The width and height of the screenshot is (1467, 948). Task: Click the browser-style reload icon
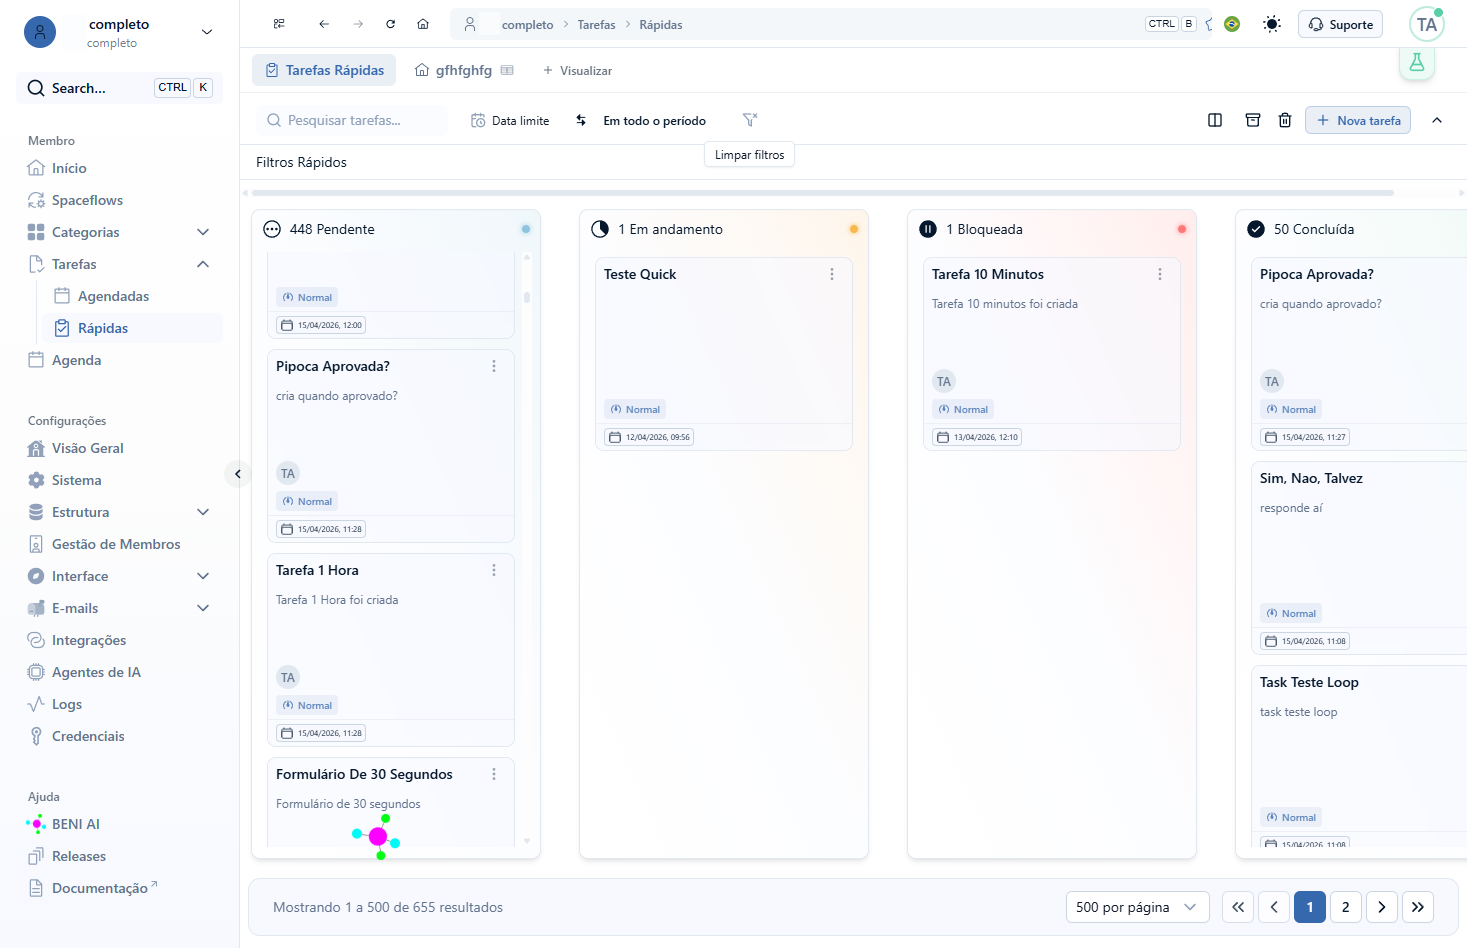pos(391,24)
